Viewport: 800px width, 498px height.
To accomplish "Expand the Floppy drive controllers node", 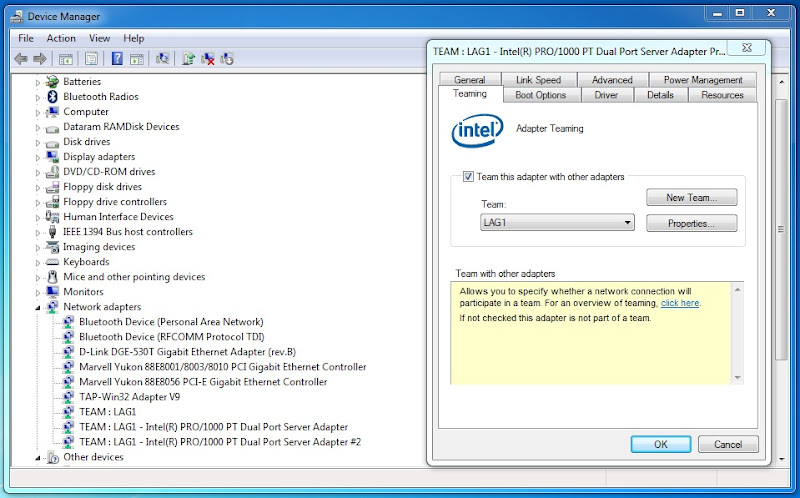I will pyautogui.click(x=37, y=203).
